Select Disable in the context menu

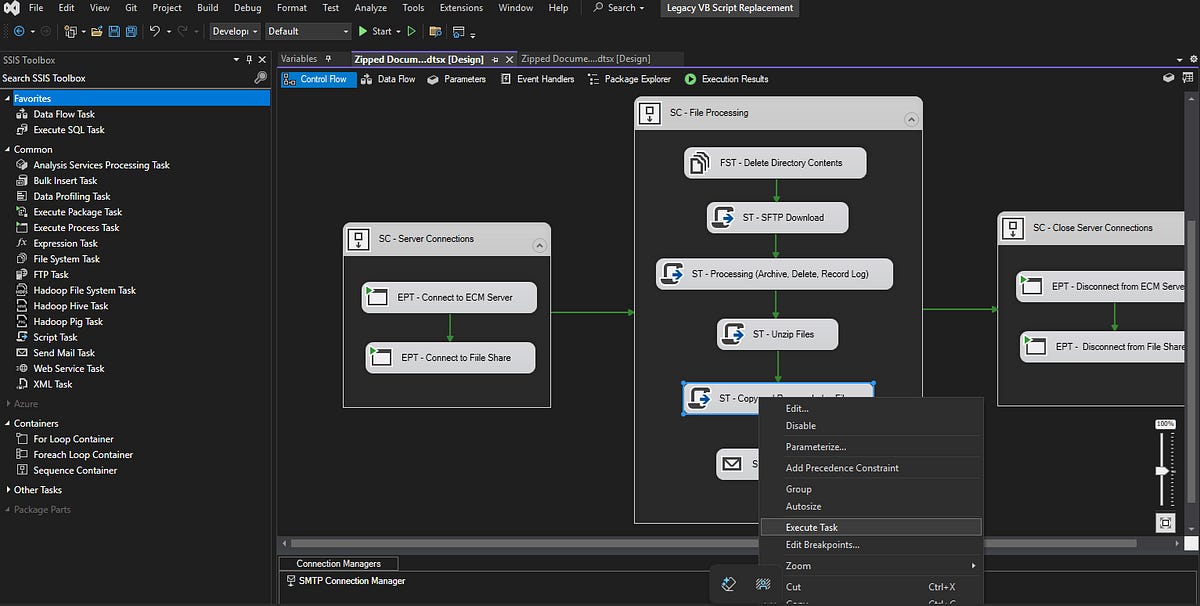tap(800, 426)
